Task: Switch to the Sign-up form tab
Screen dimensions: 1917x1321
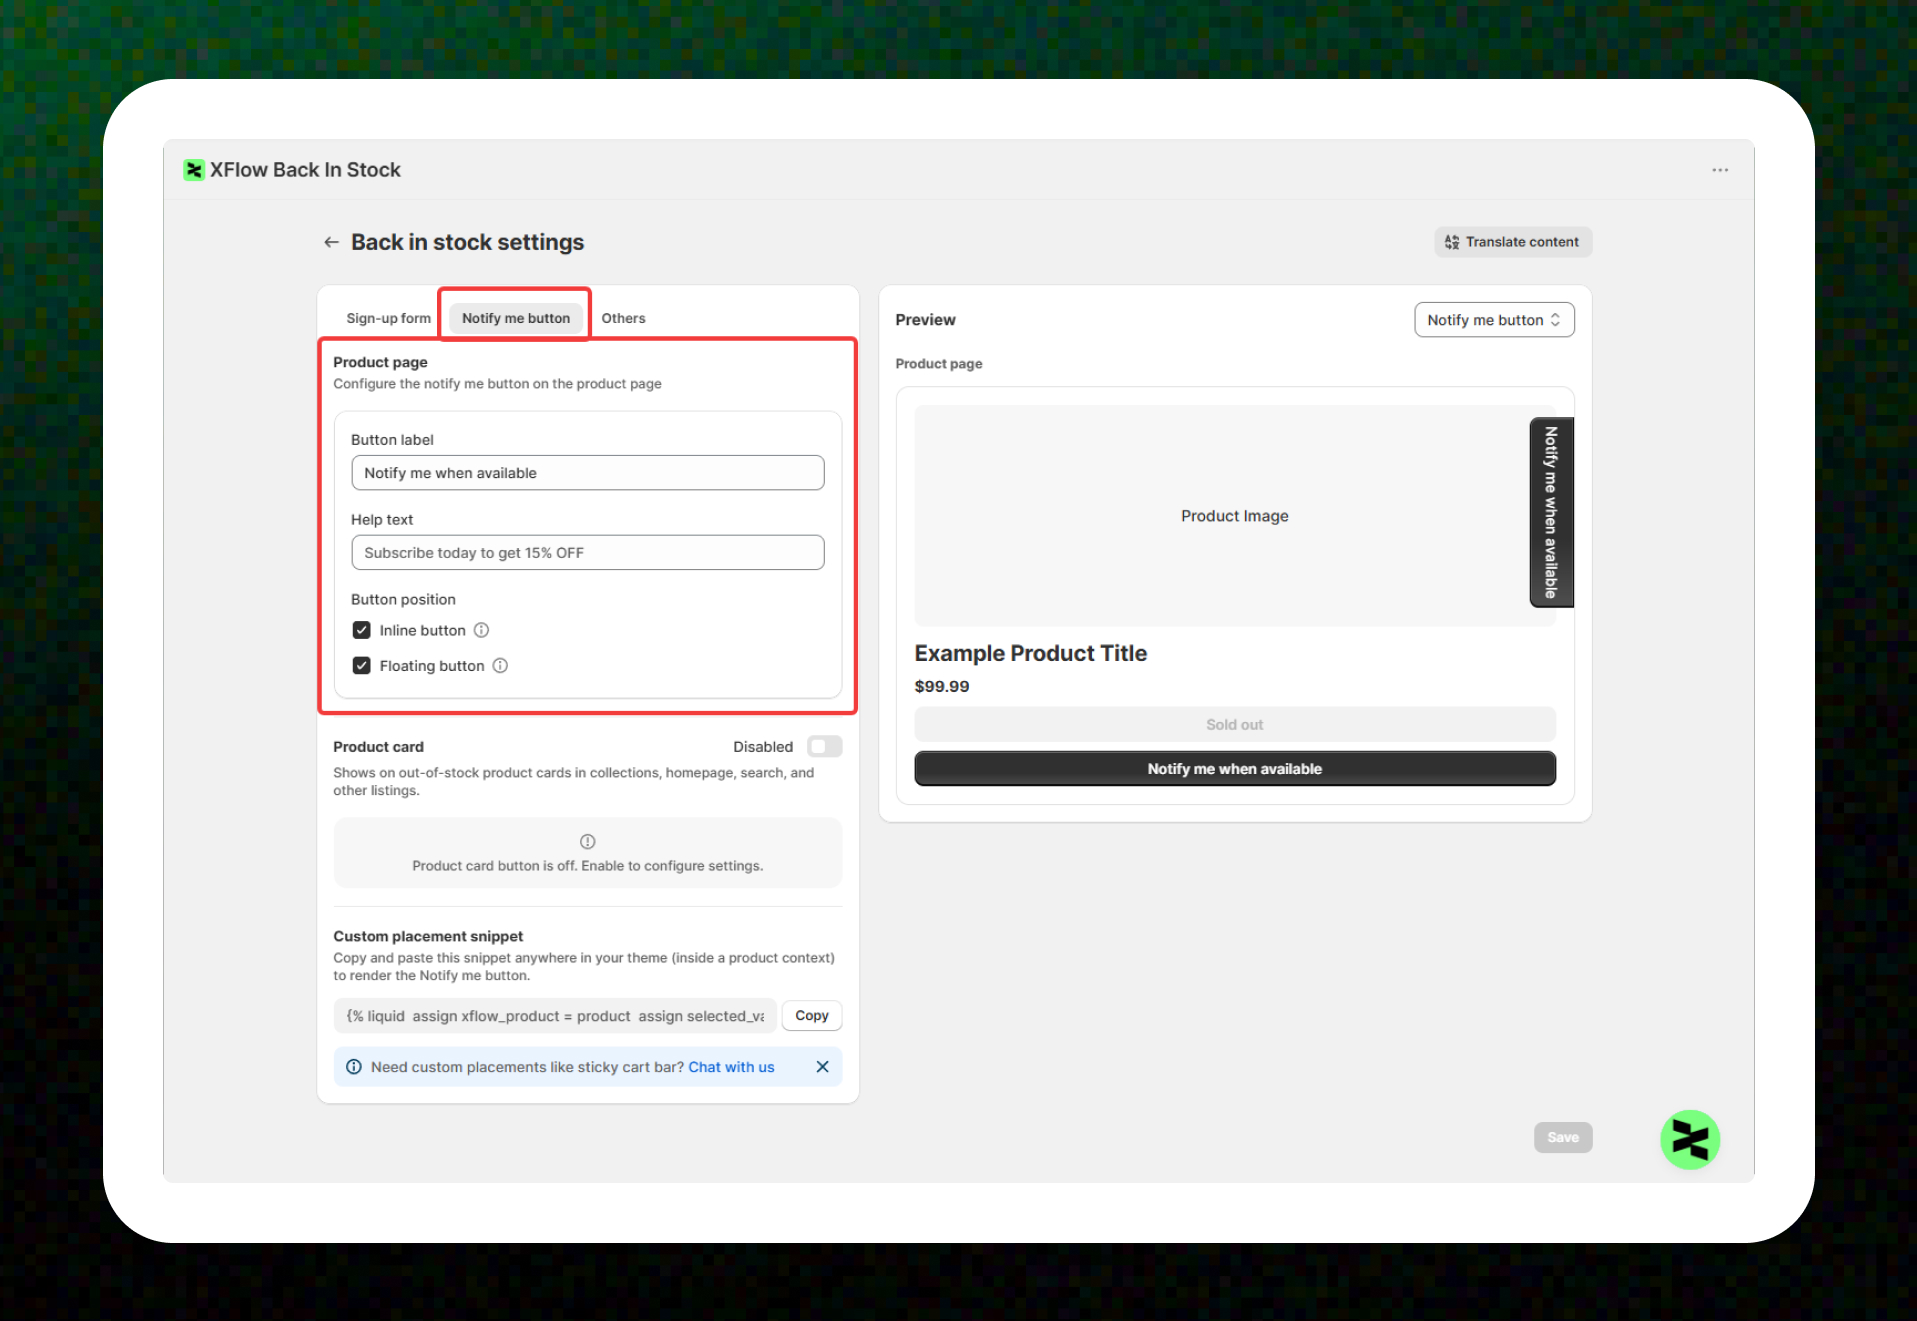Action: click(x=388, y=318)
